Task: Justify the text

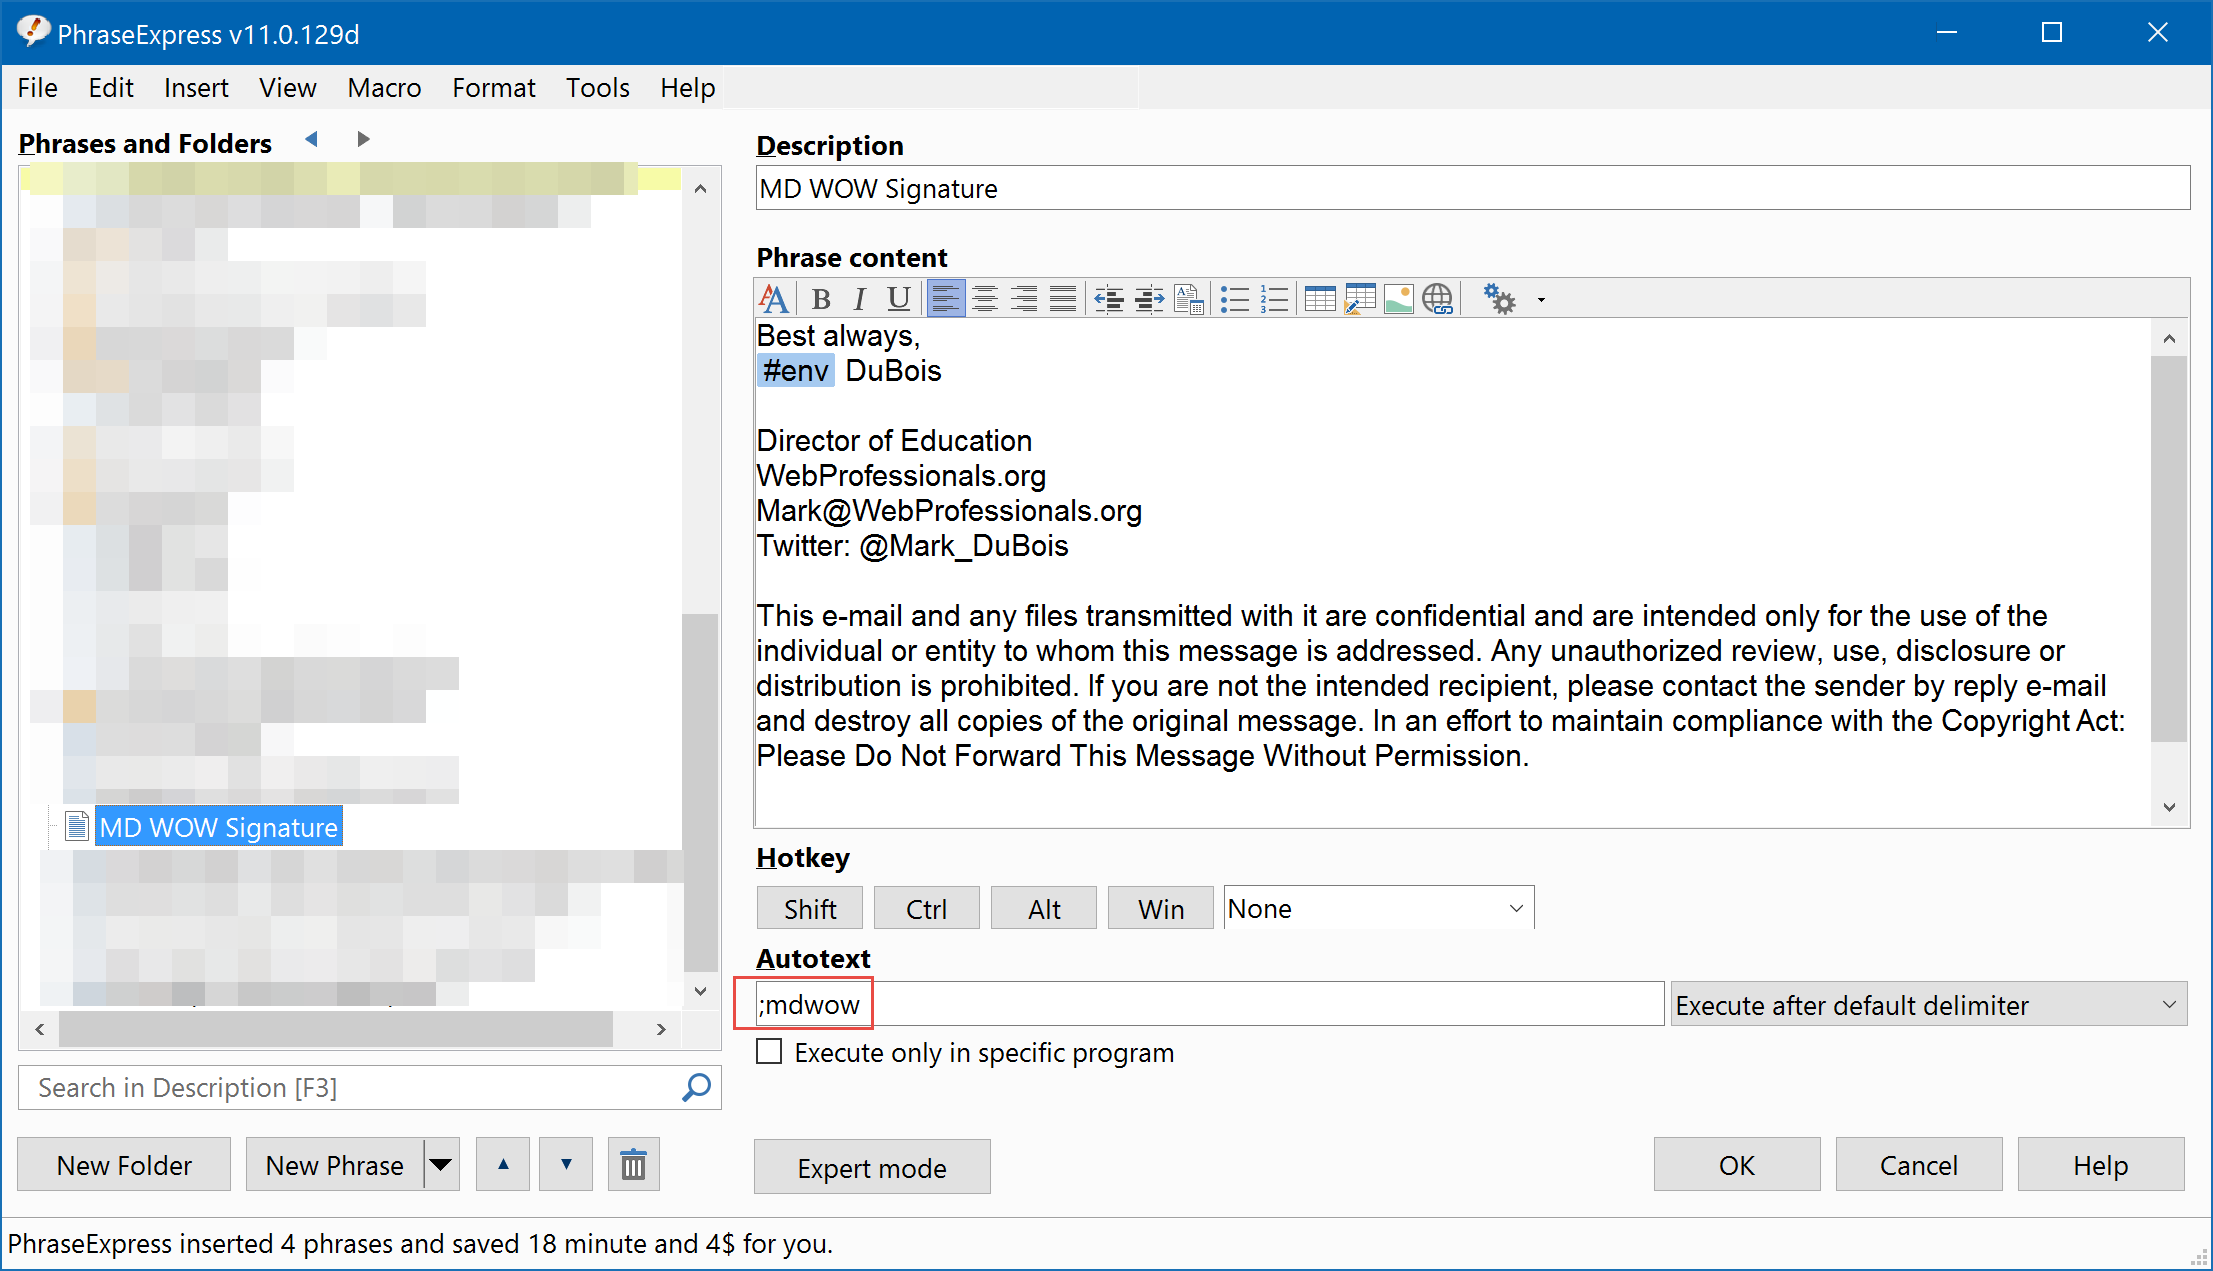Action: (x=1063, y=299)
